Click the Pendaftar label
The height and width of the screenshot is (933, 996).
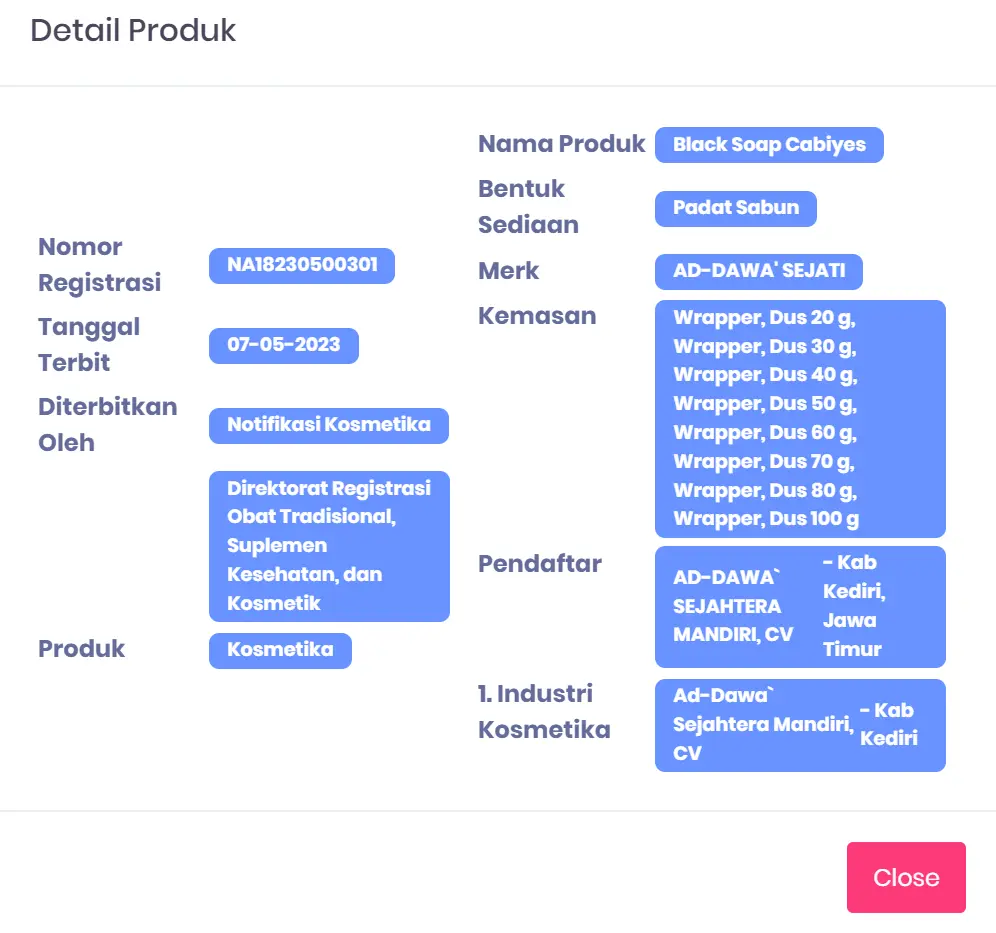[x=540, y=564]
